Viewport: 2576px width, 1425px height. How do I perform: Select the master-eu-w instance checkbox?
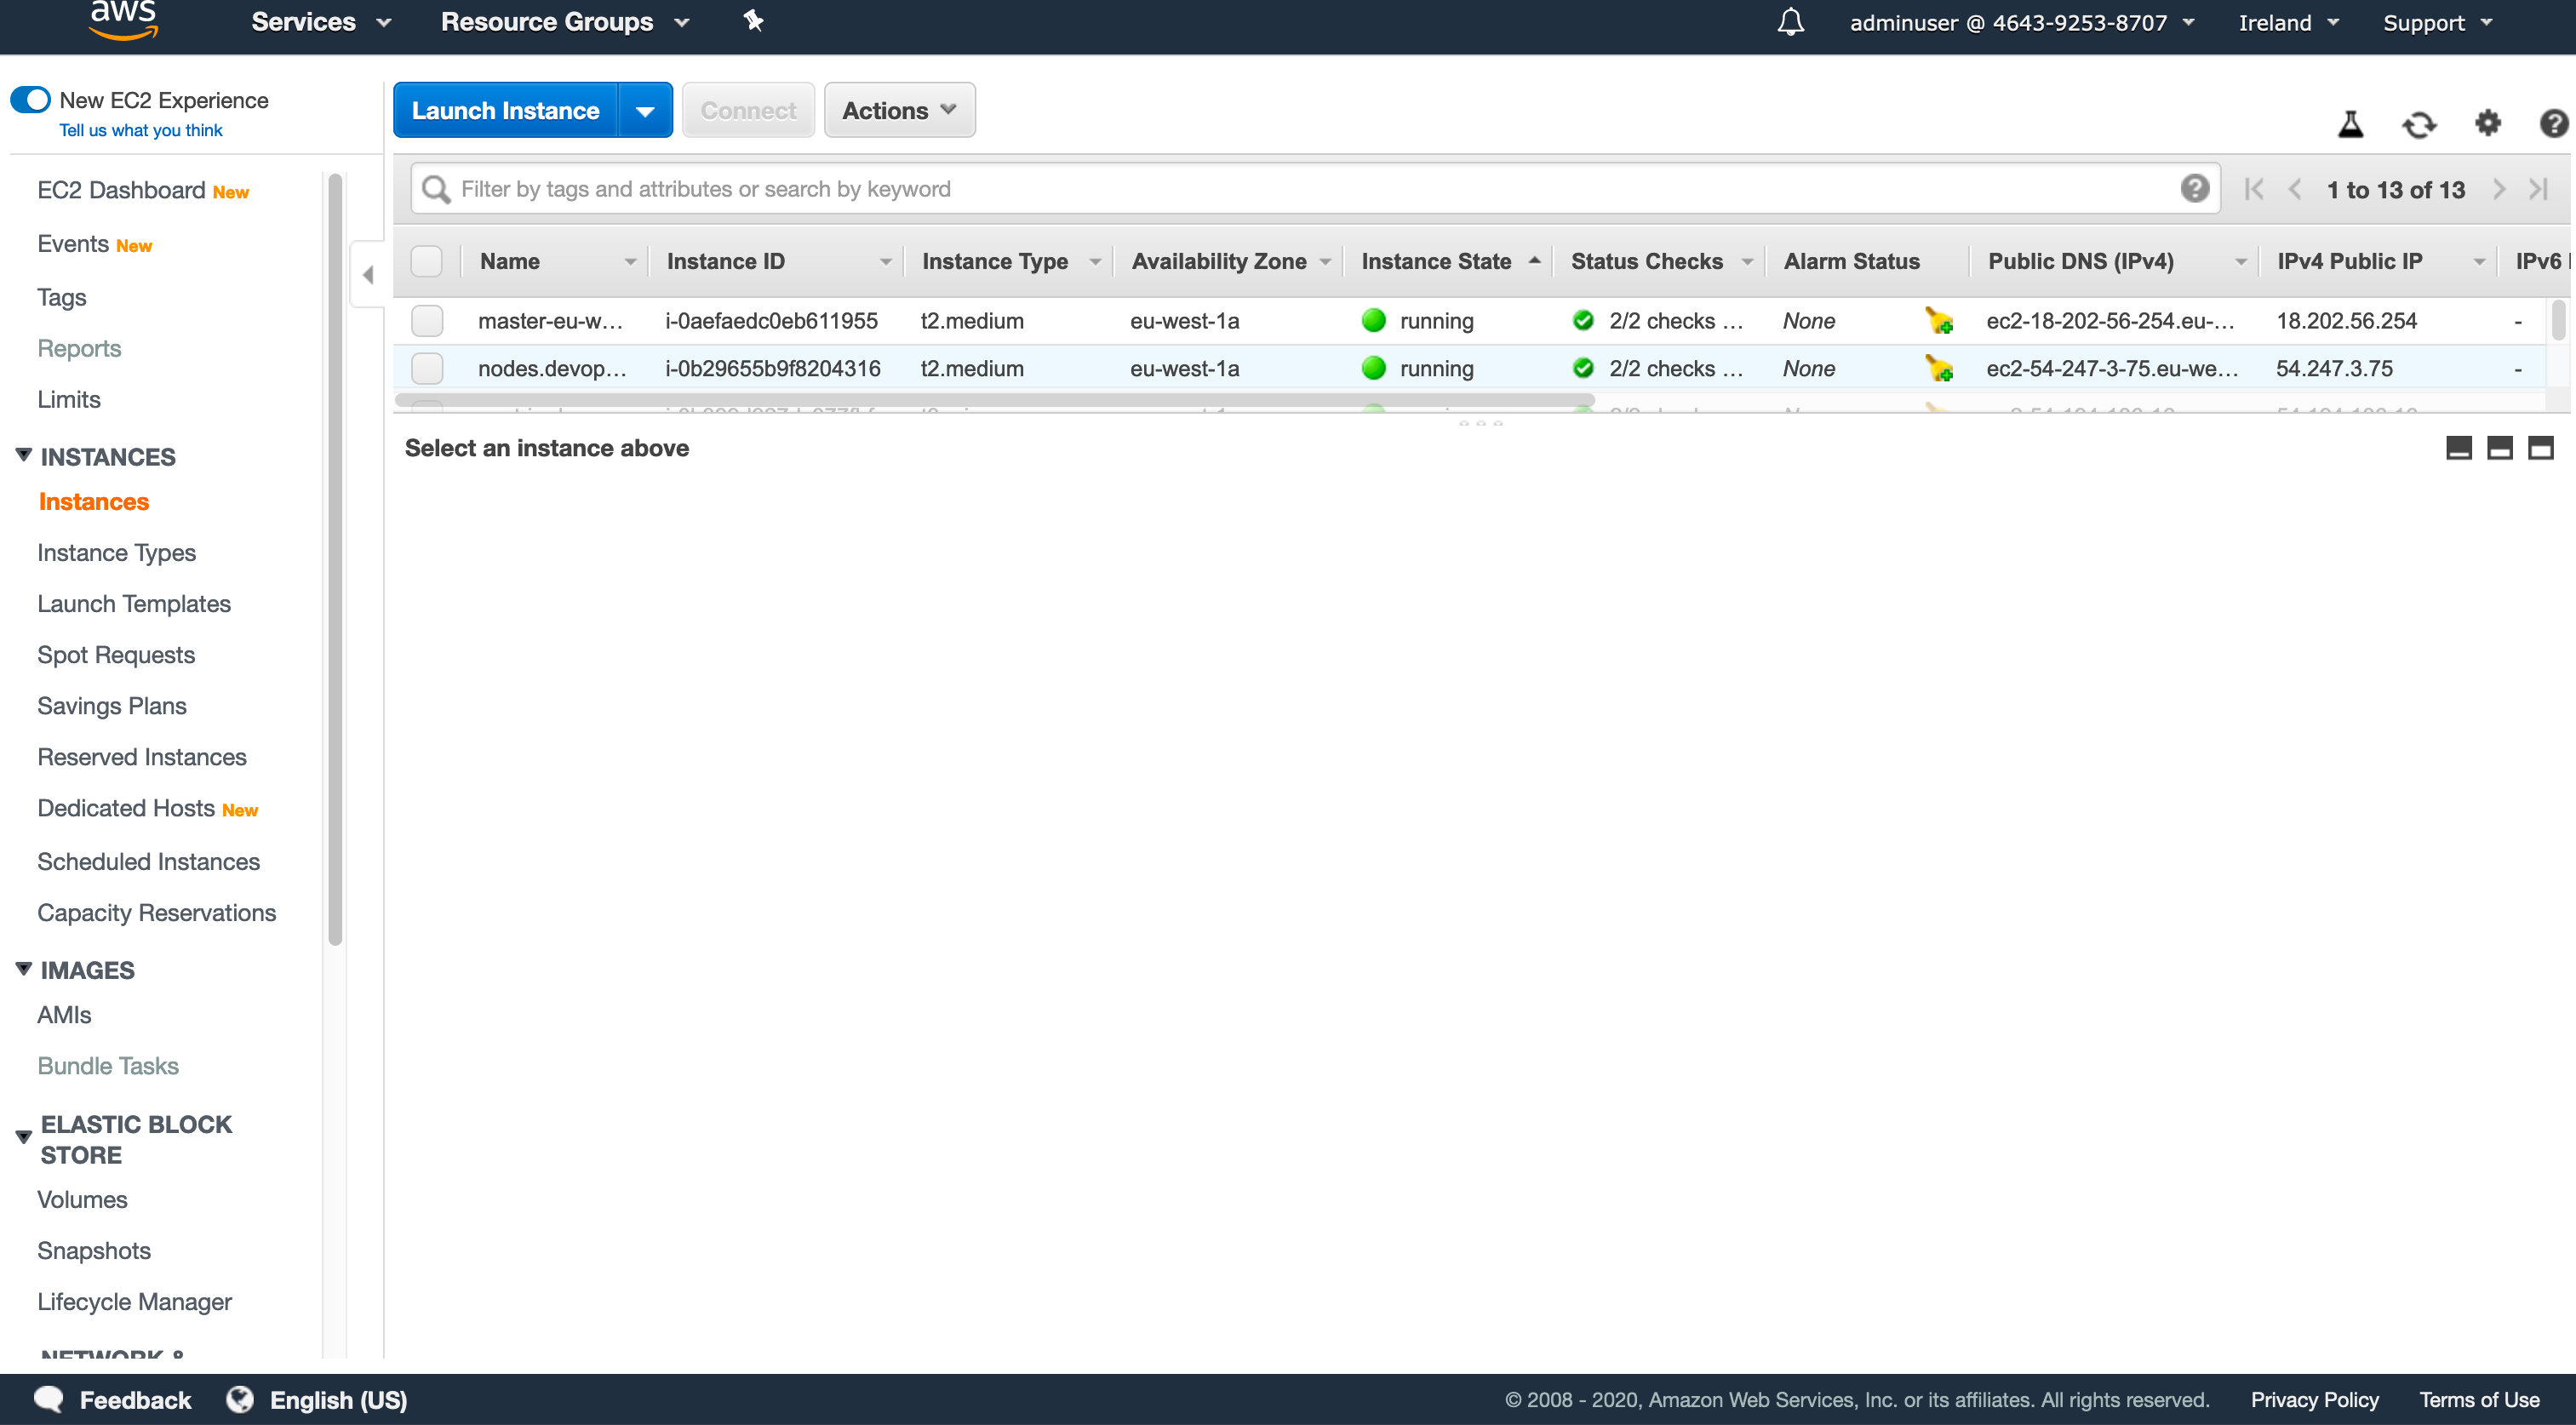click(x=427, y=321)
